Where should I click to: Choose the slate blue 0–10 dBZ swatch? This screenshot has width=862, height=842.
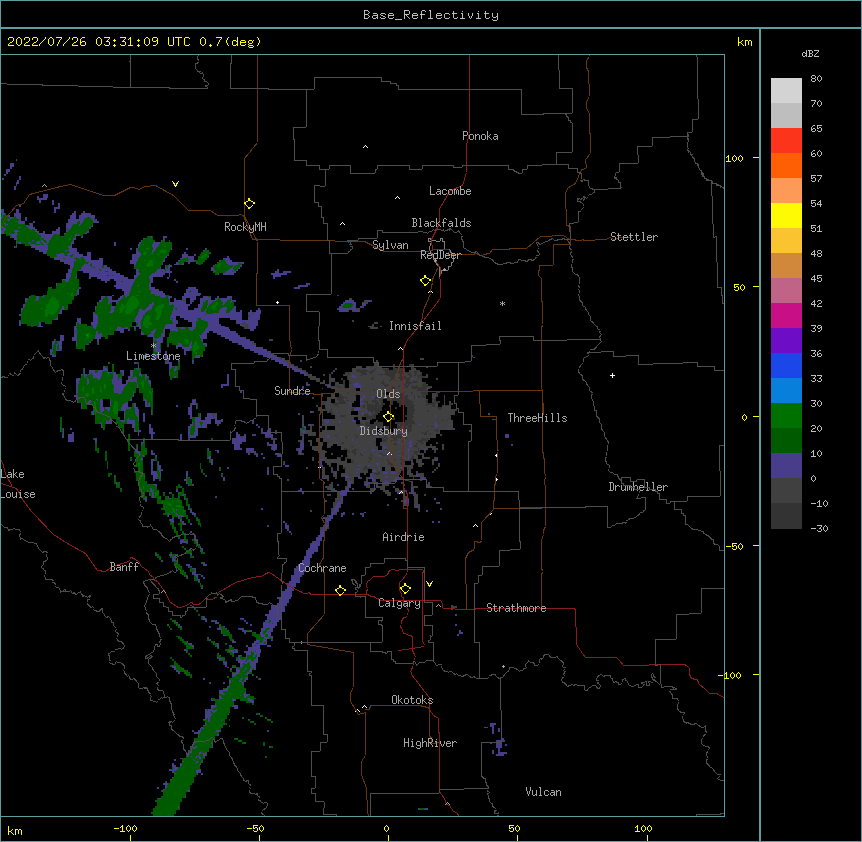point(786,466)
